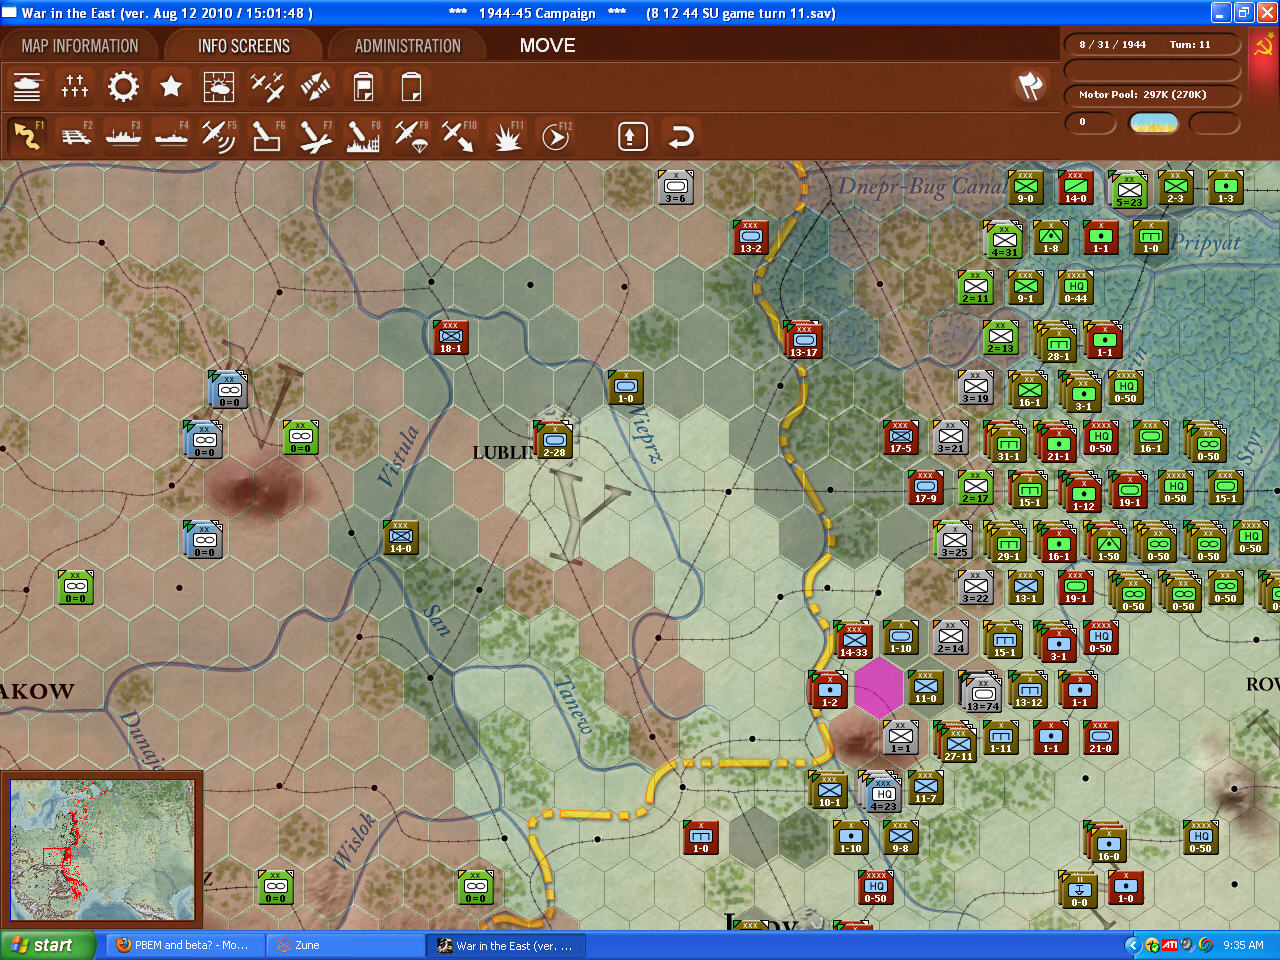This screenshot has width=1280, height=960.
Task: Select the 17-9 red unit counter
Action: point(925,487)
